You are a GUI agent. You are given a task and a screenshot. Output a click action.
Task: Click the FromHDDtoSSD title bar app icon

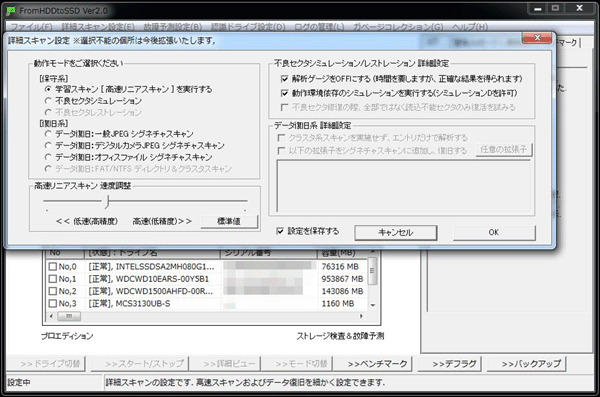pos(11,11)
